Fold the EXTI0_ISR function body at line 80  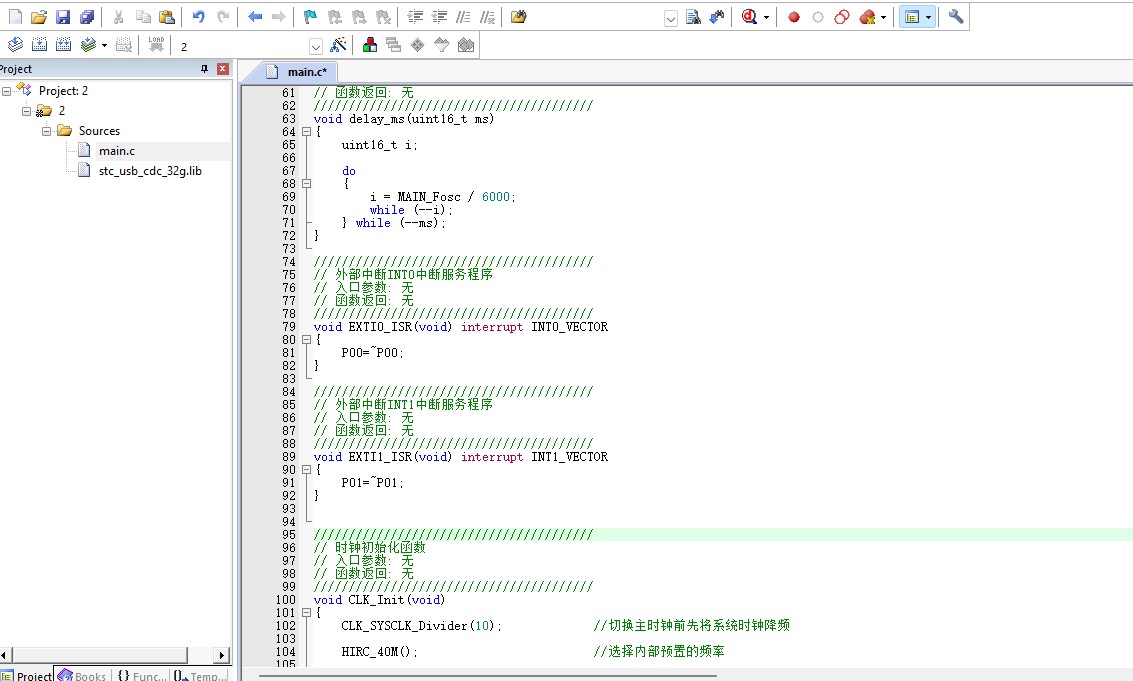click(x=306, y=340)
